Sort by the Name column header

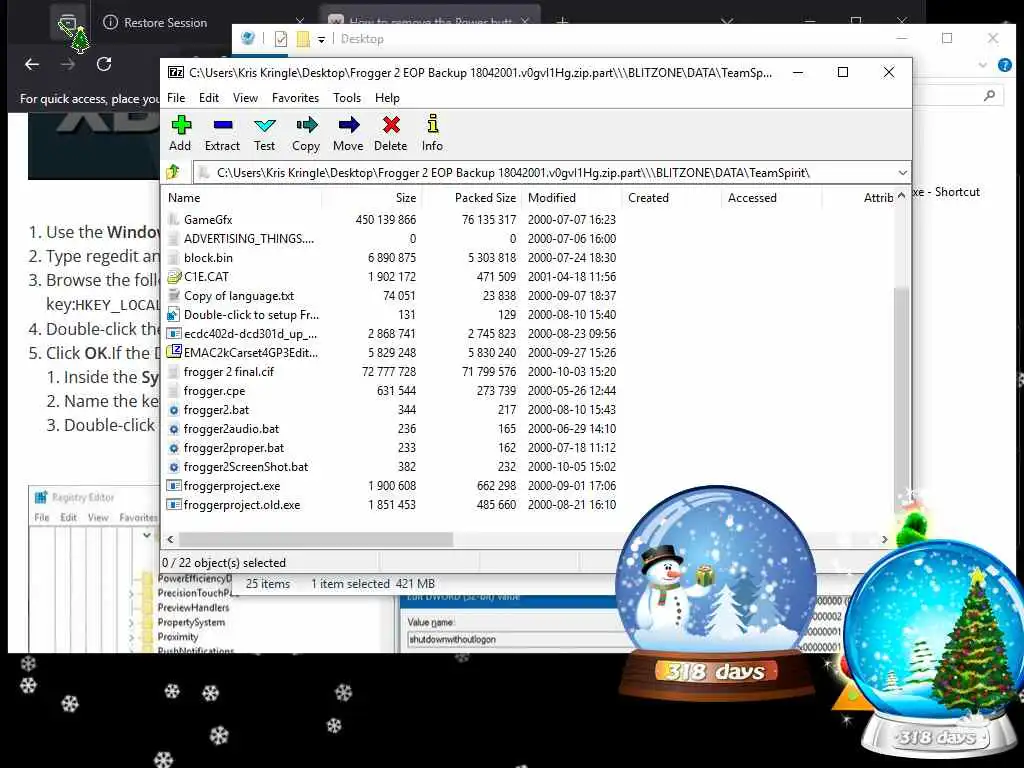pos(242,198)
